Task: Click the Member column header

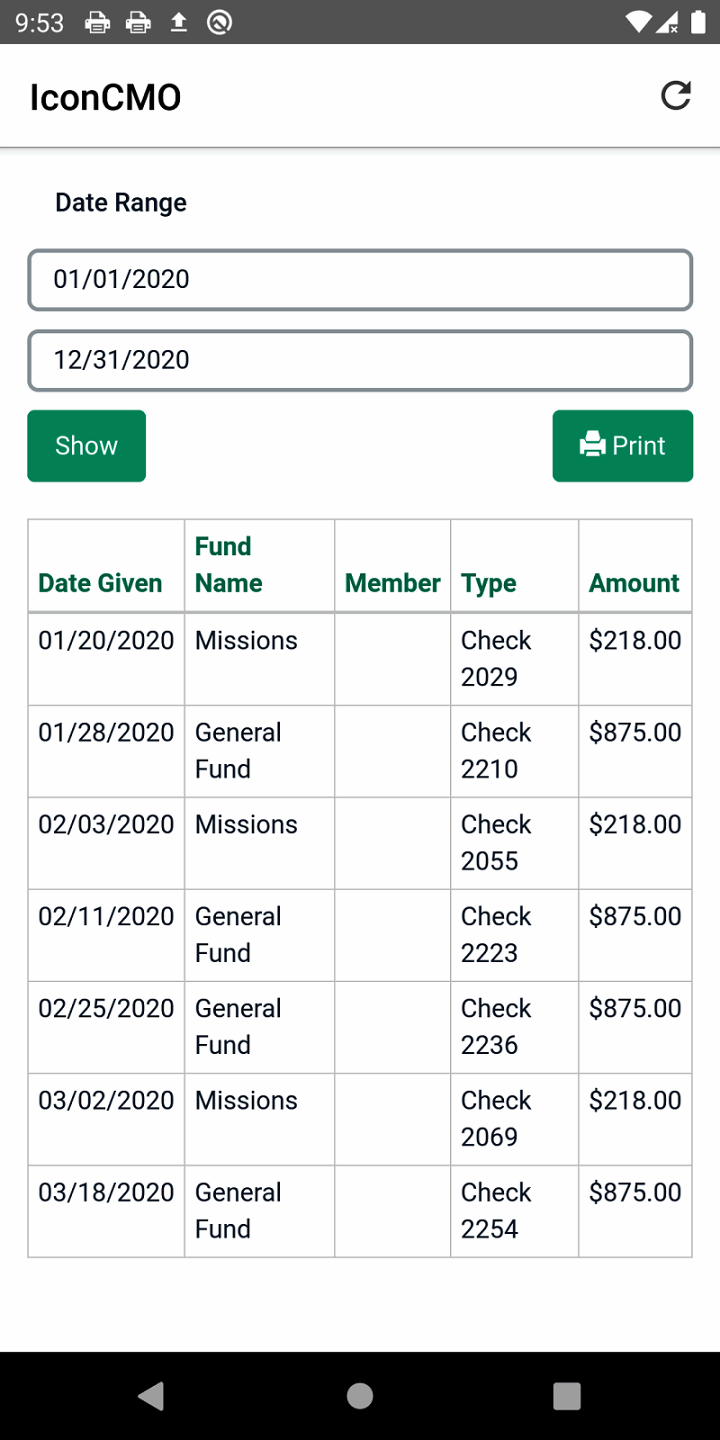Action: point(392,583)
